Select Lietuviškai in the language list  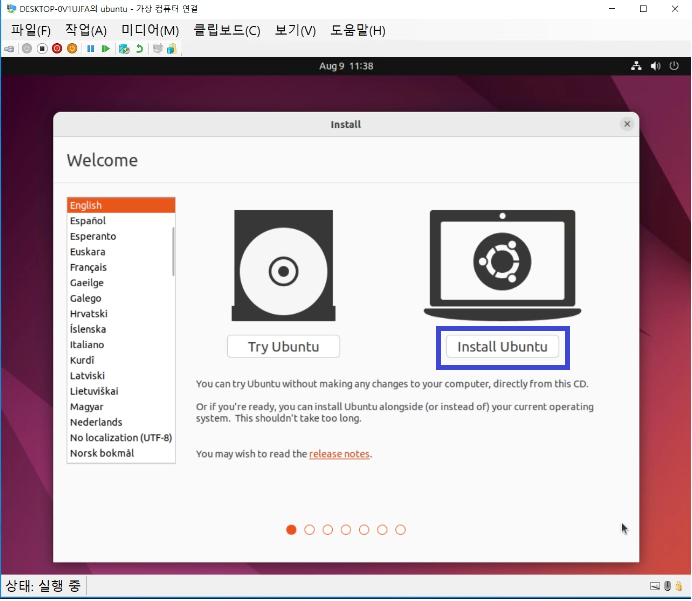pyautogui.click(x=121, y=391)
